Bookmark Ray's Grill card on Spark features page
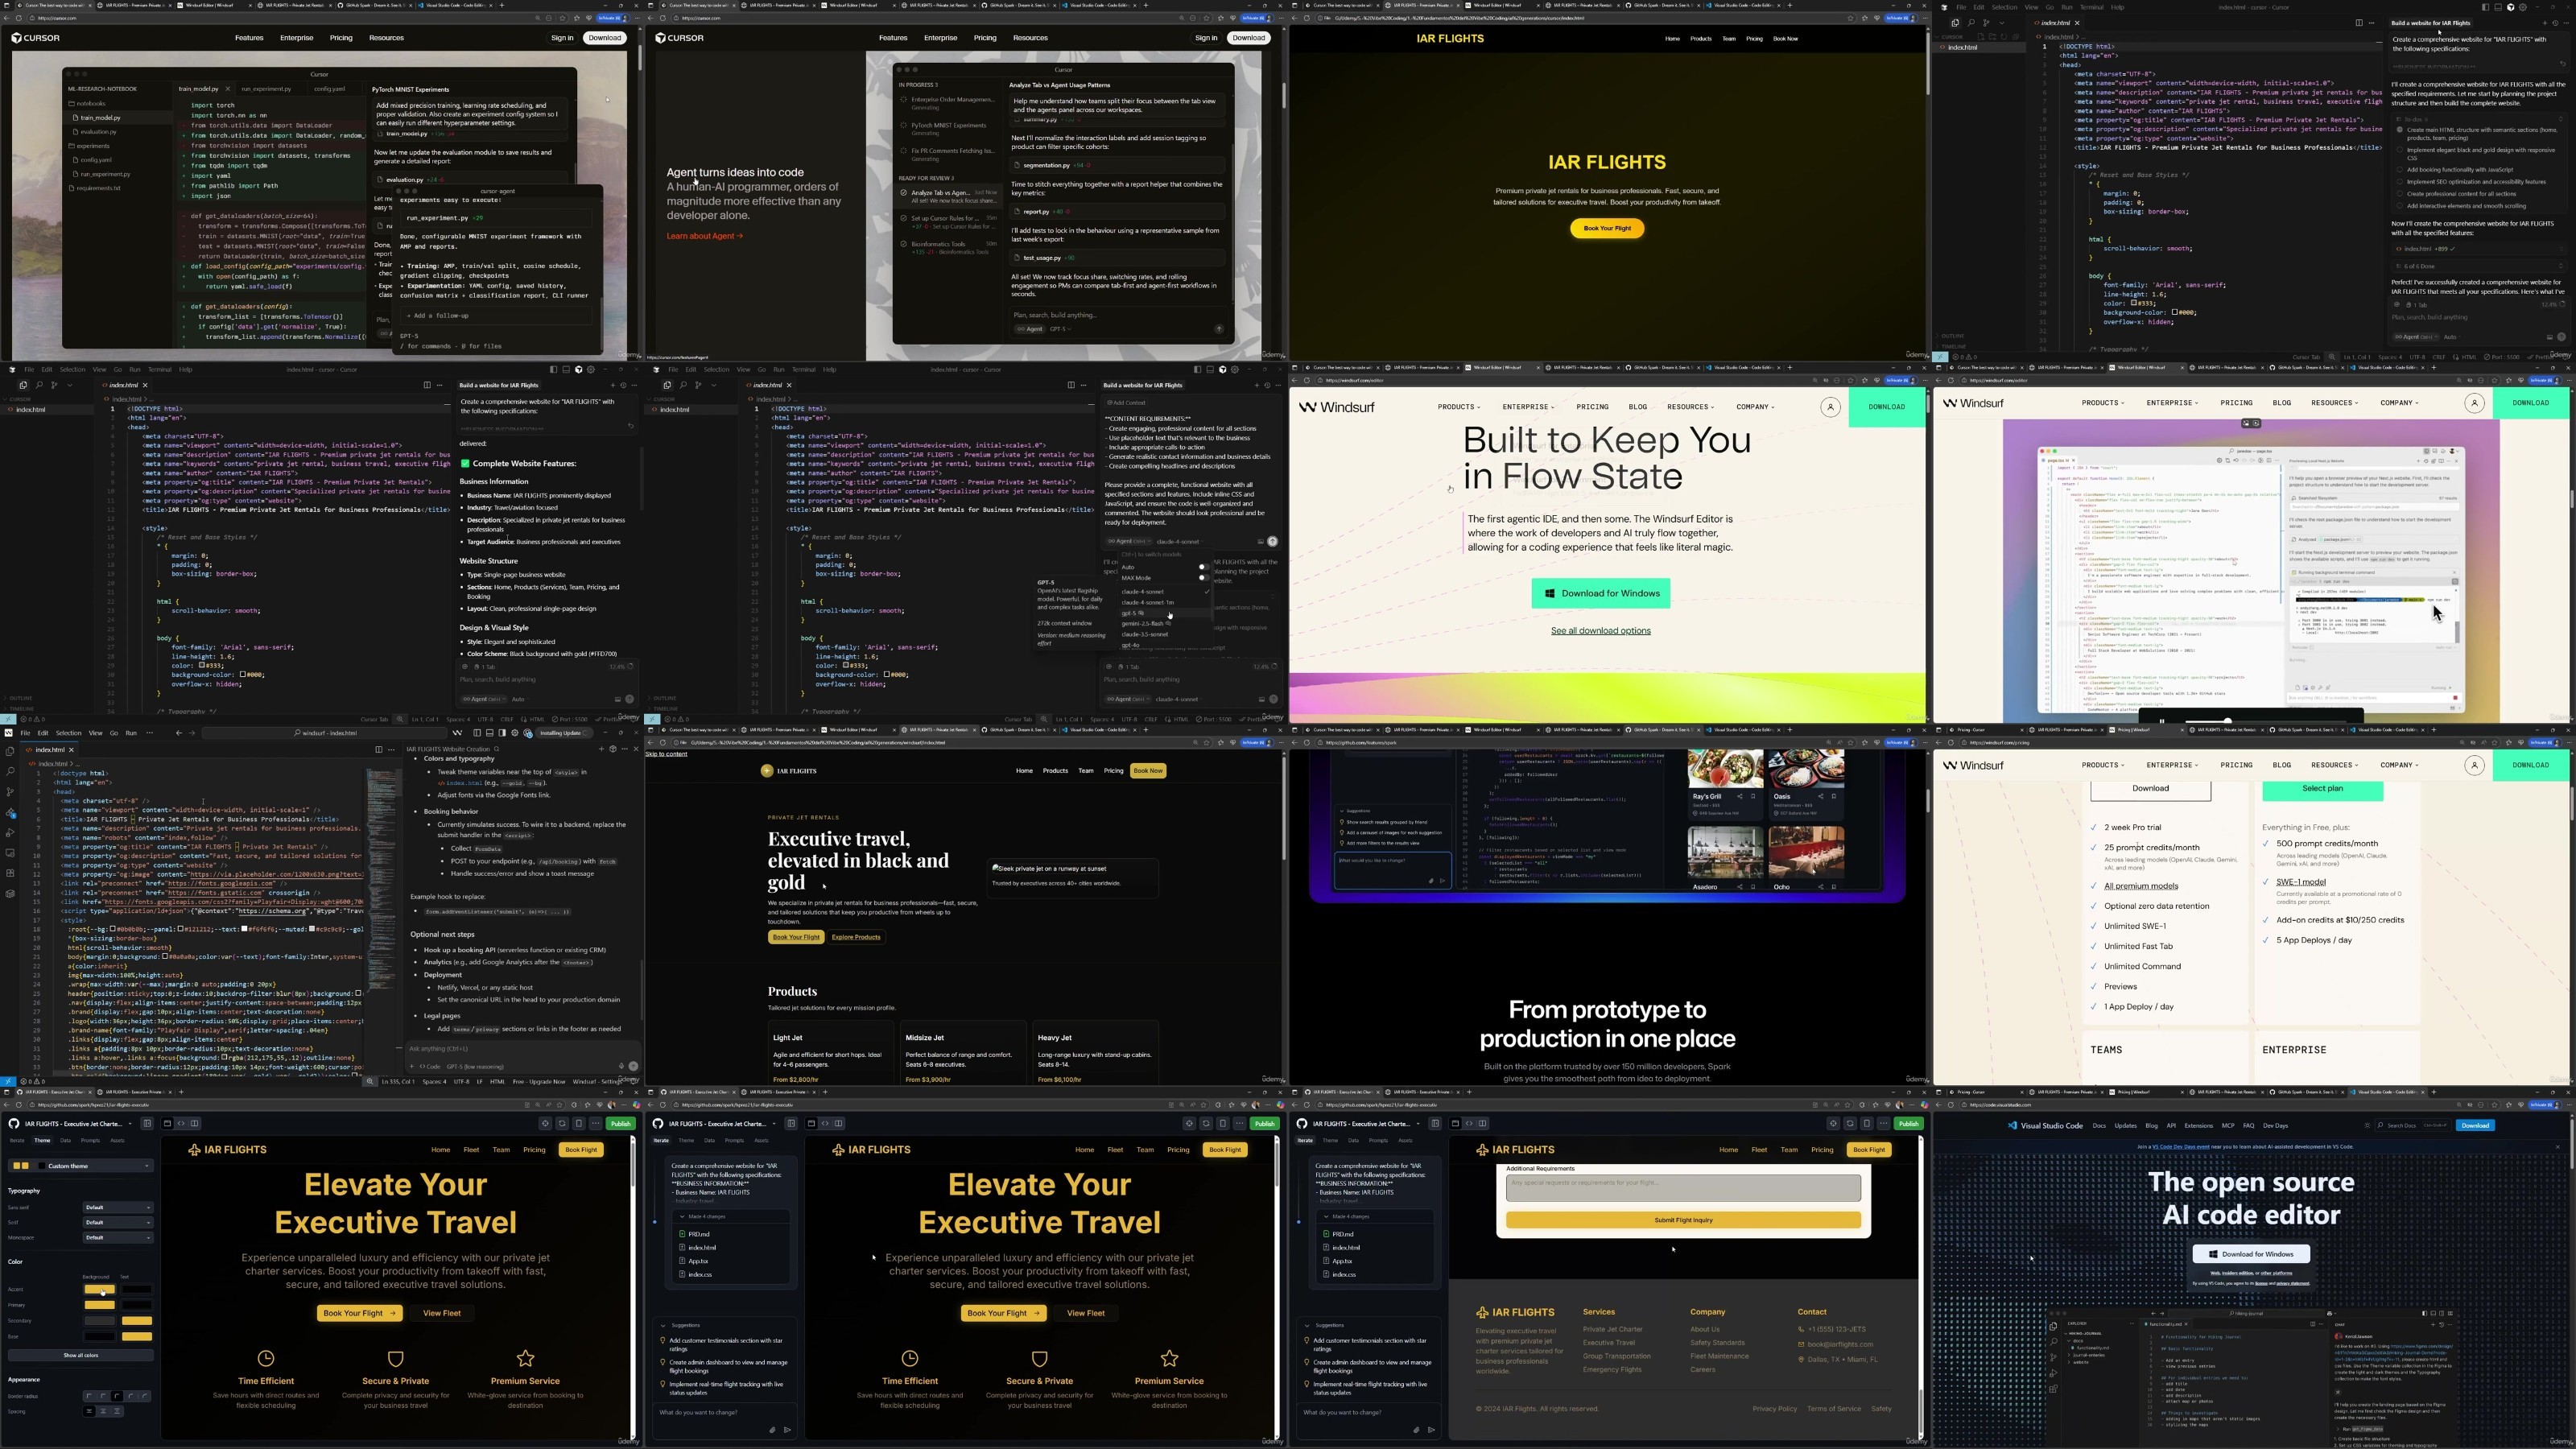 (x=1754, y=797)
